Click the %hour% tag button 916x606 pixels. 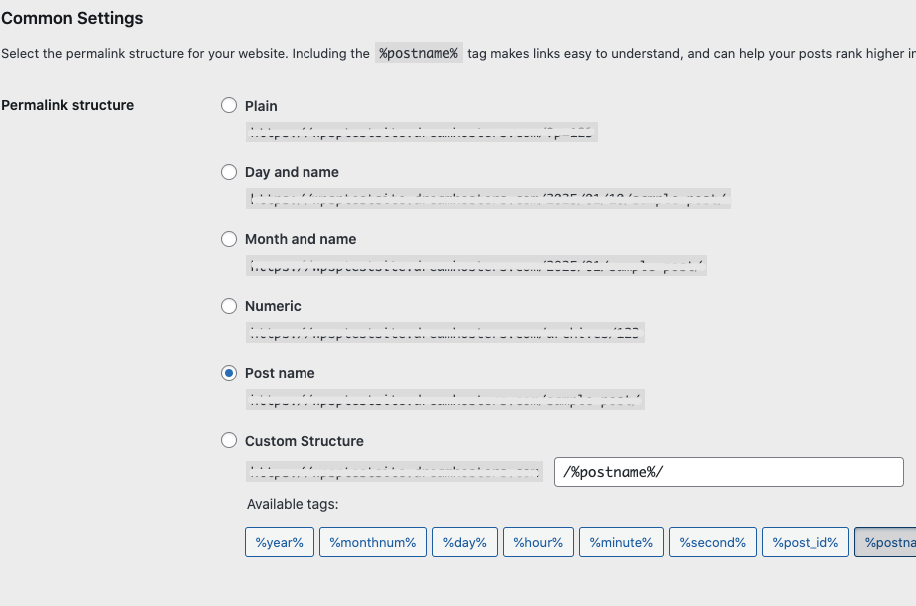pos(538,542)
